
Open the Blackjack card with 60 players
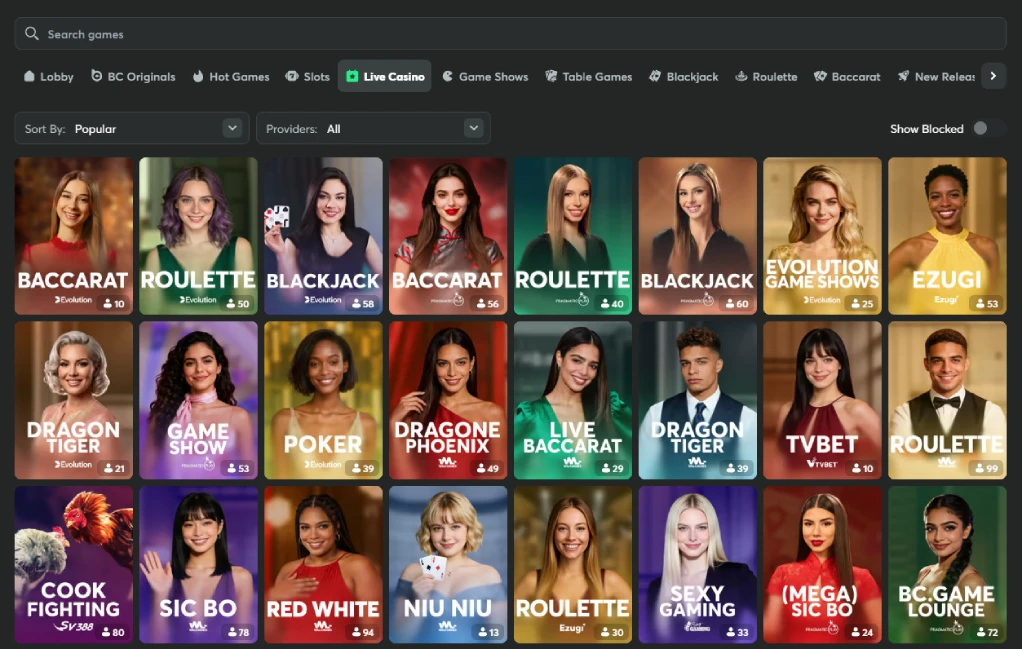697,236
